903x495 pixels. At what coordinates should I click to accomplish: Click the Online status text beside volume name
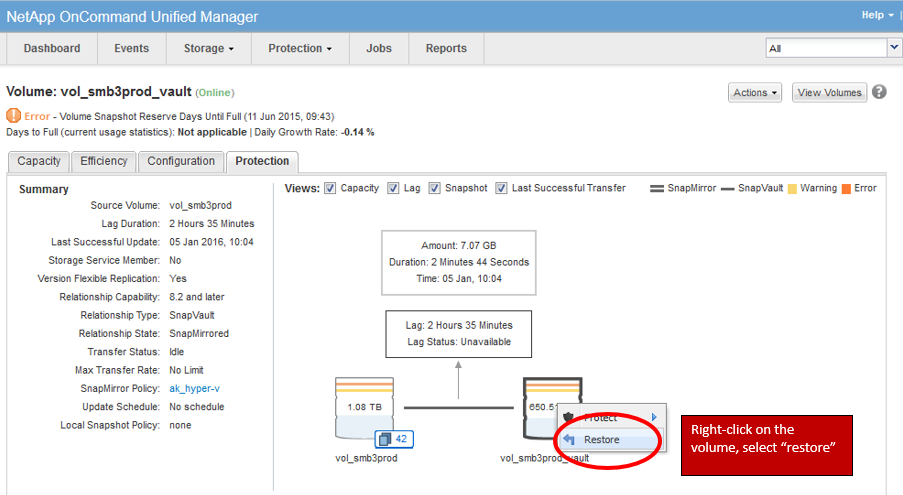[x=215, y=93]
